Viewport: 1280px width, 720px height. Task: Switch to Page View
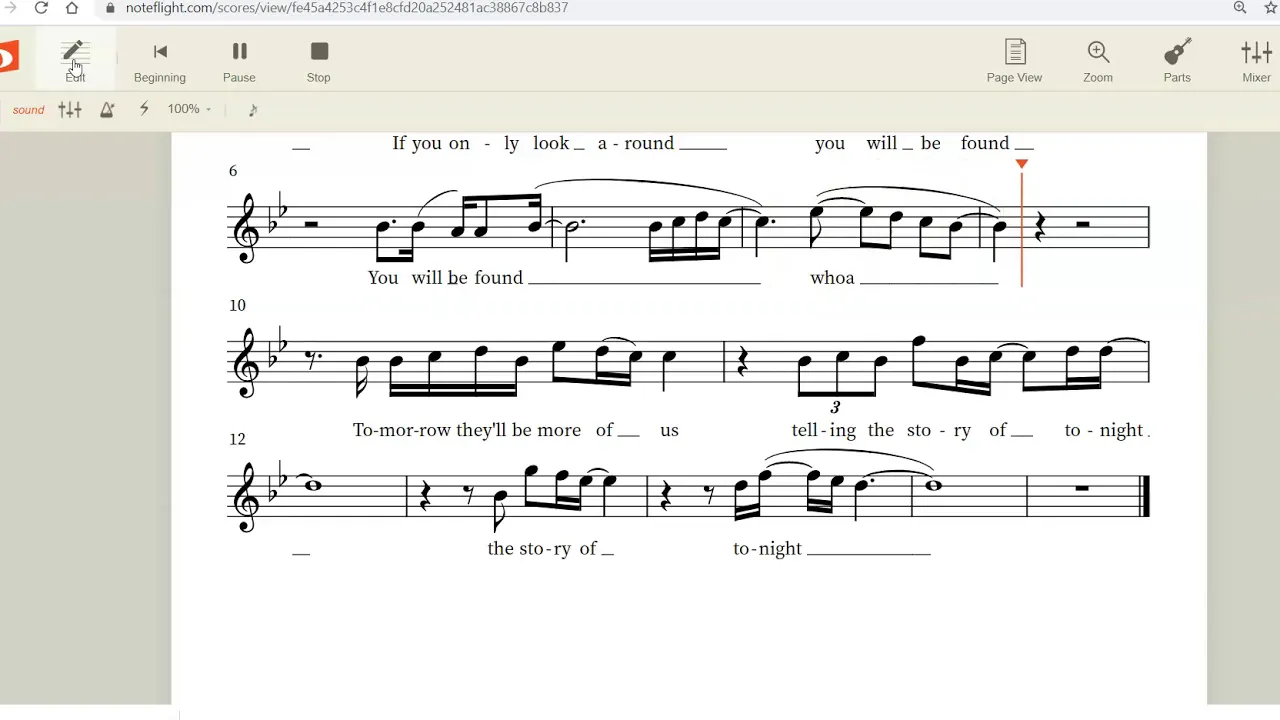coord(1015,61)
